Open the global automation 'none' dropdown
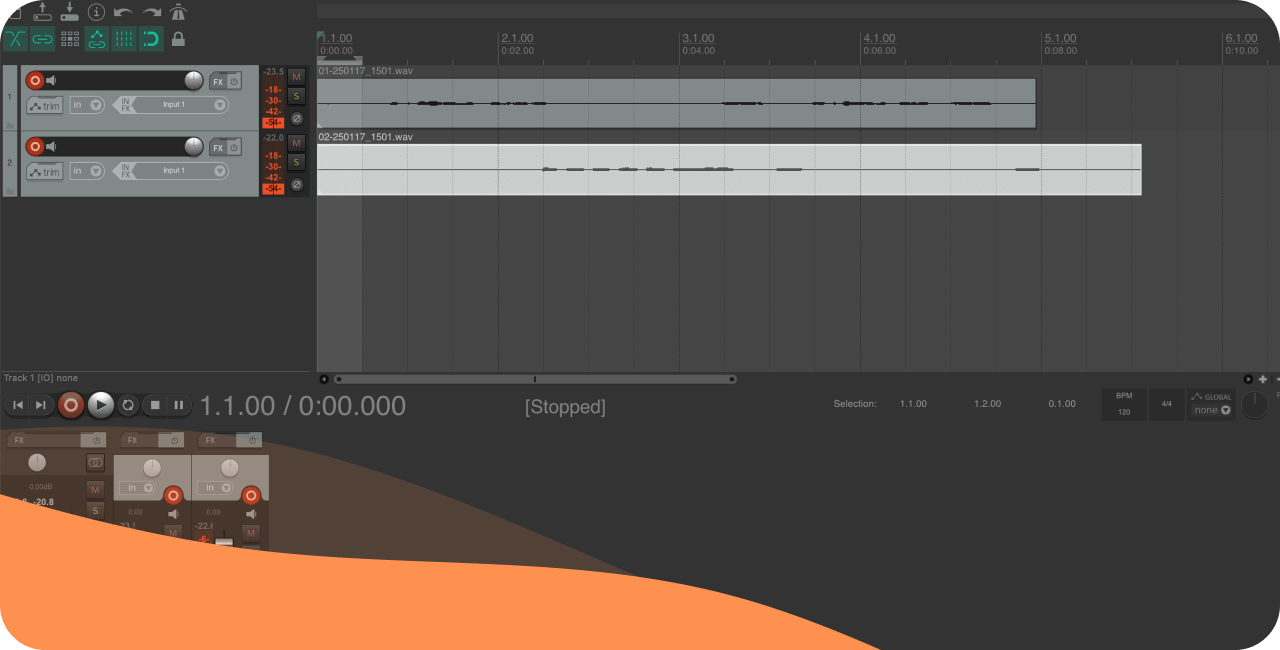Image resolution: width=1280 pixels, height=650 pixels. [x=1211, y=410]
